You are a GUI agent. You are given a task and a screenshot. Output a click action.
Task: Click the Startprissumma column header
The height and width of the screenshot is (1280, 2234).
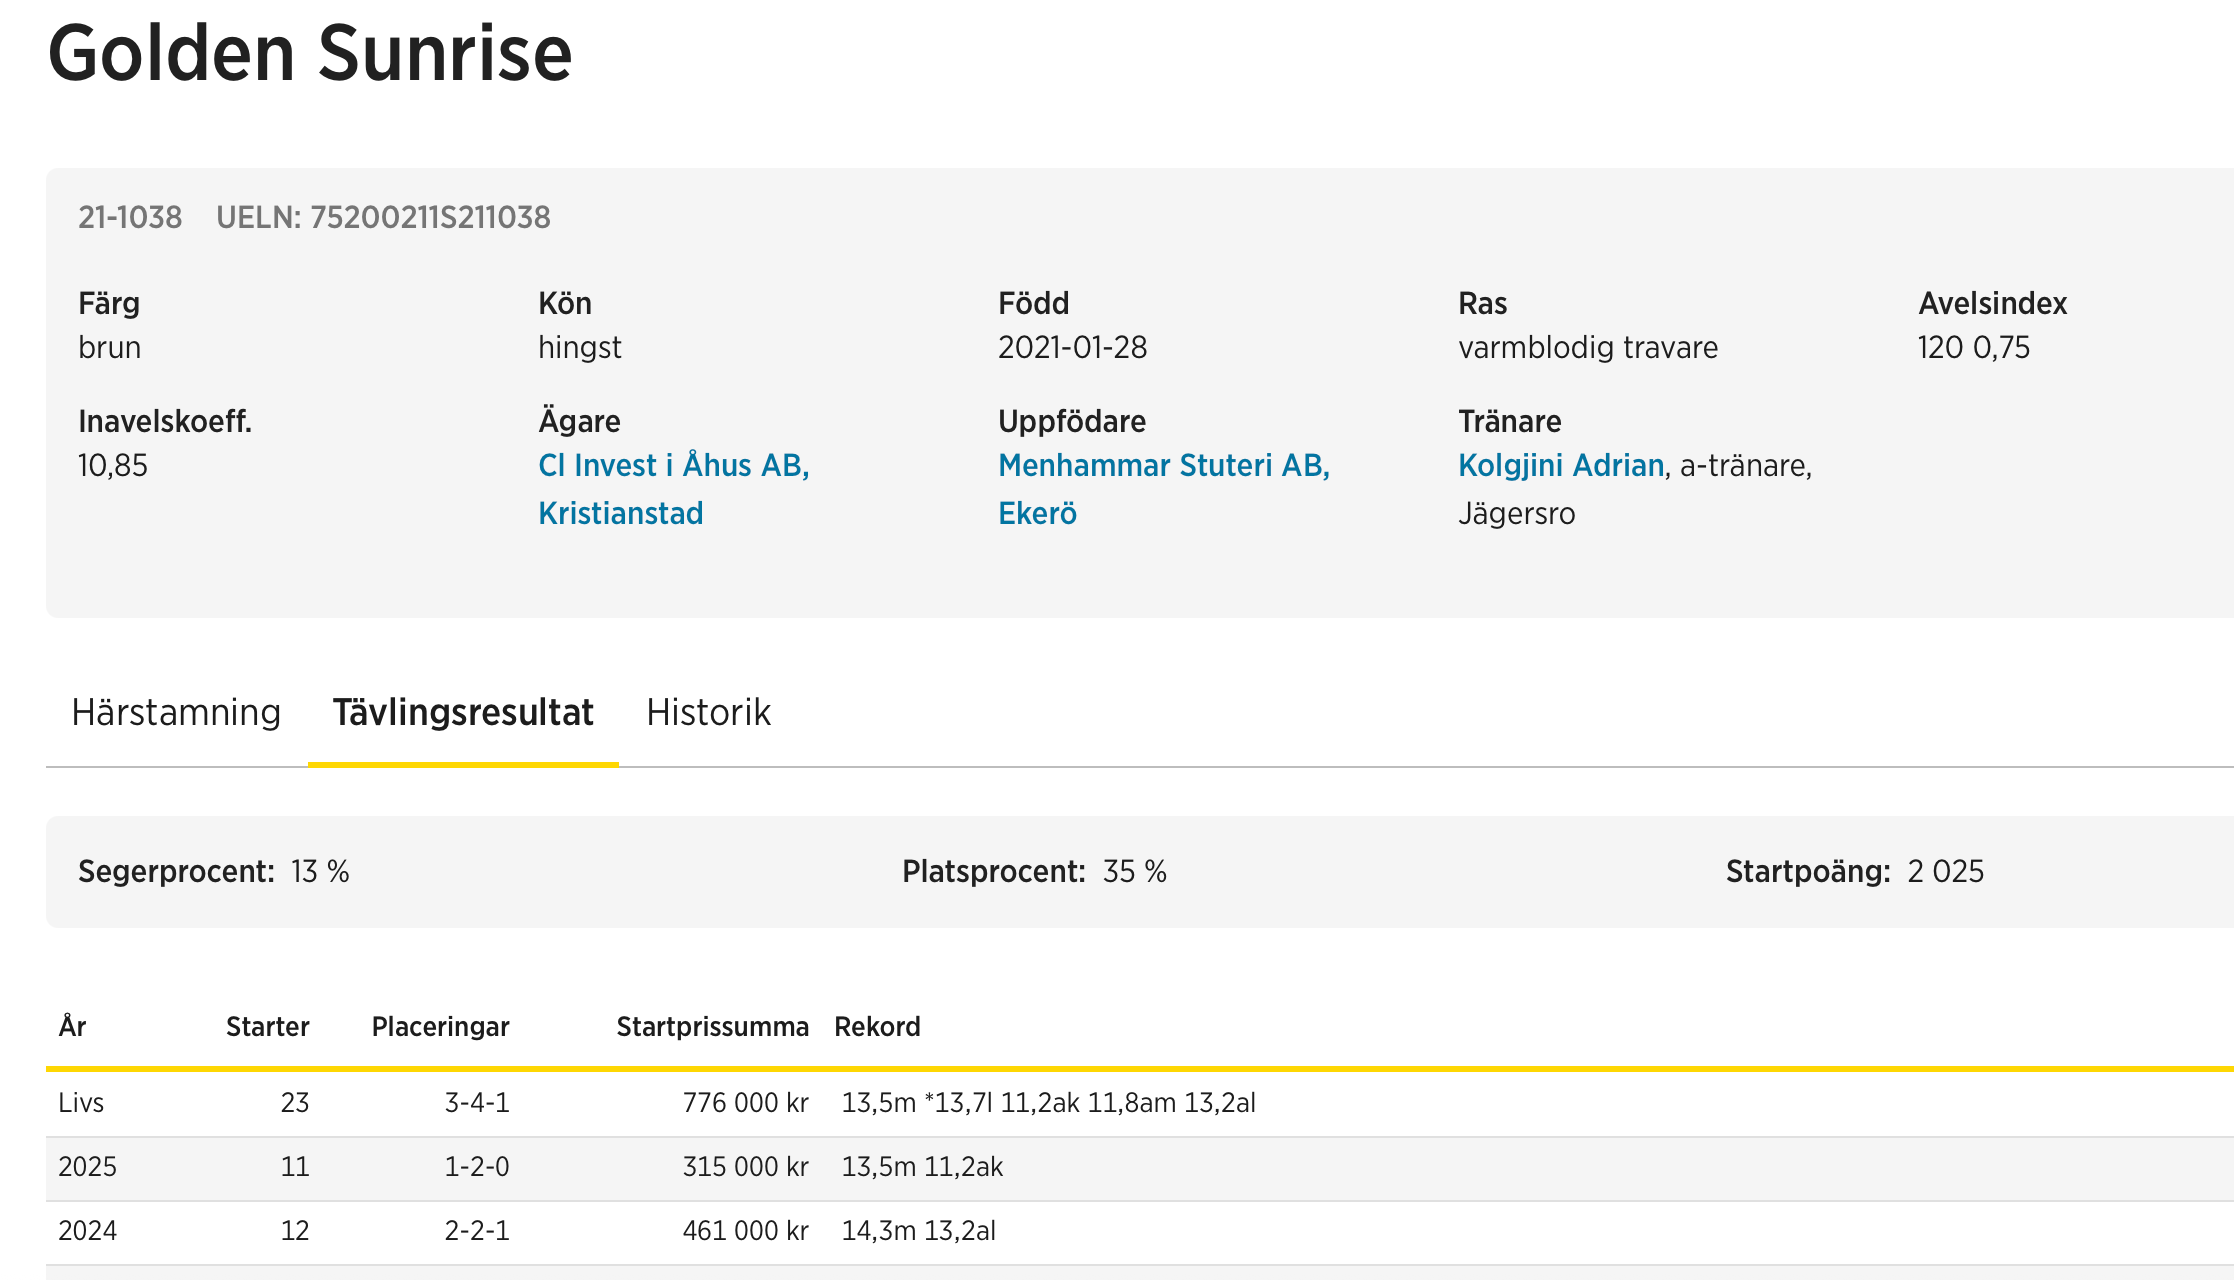click(712, 1027)
